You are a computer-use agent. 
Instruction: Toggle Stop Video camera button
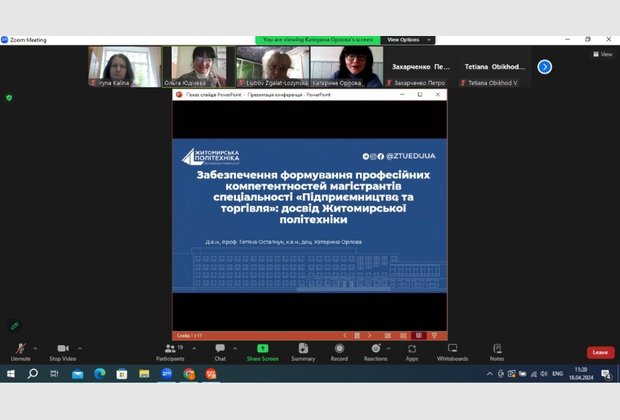(x=62, y=348)
